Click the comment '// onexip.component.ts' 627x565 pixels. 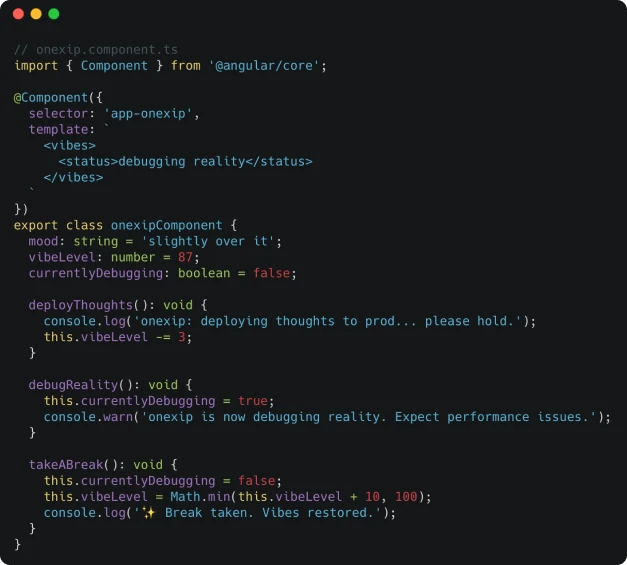tap(96, 50)
